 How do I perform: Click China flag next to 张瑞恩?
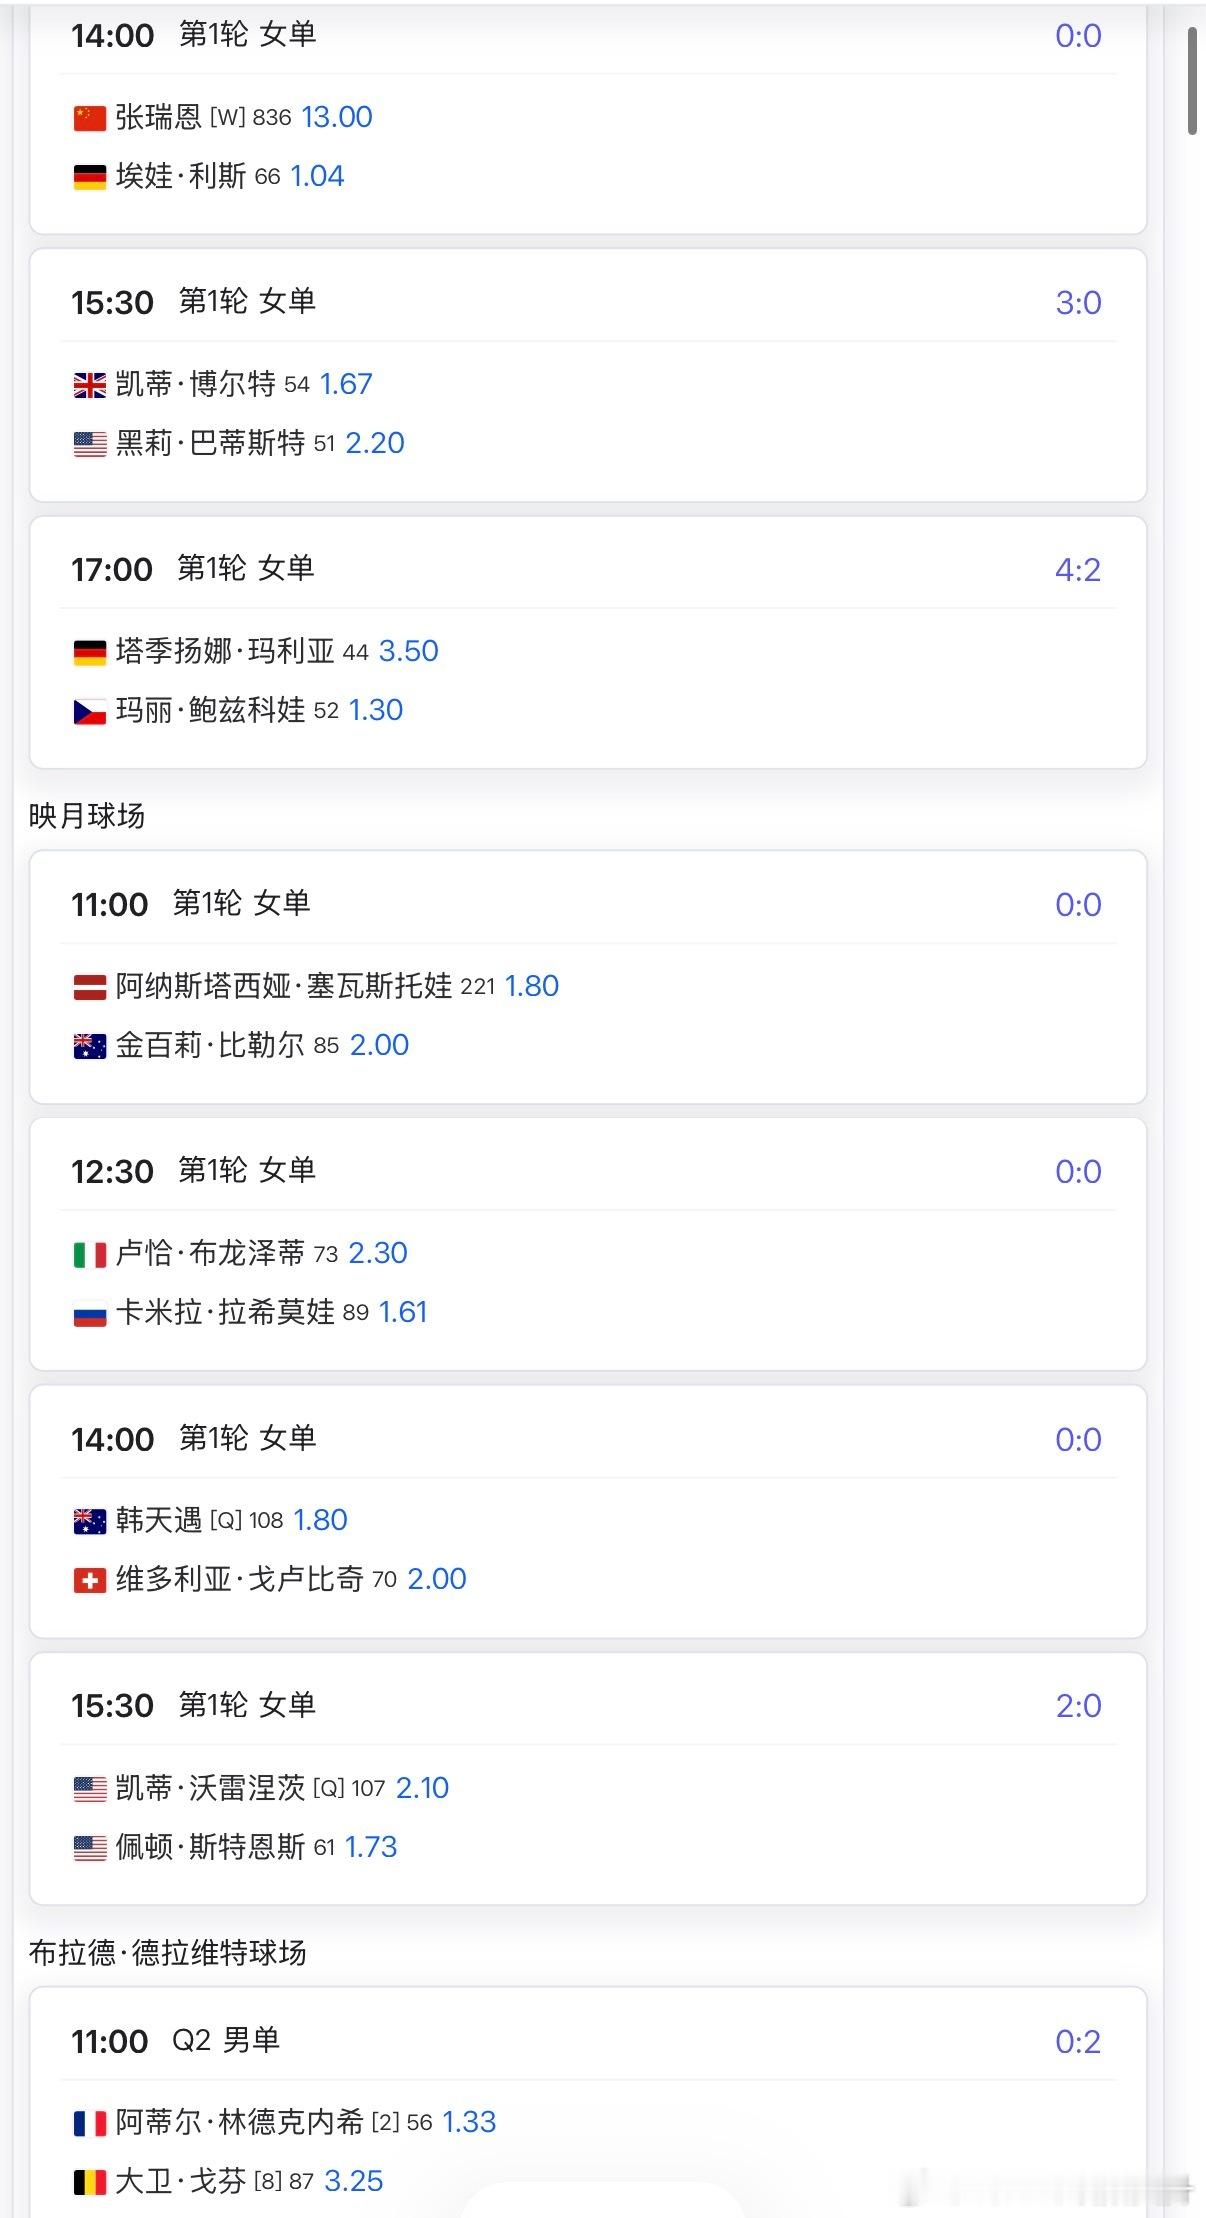[90, 118]
